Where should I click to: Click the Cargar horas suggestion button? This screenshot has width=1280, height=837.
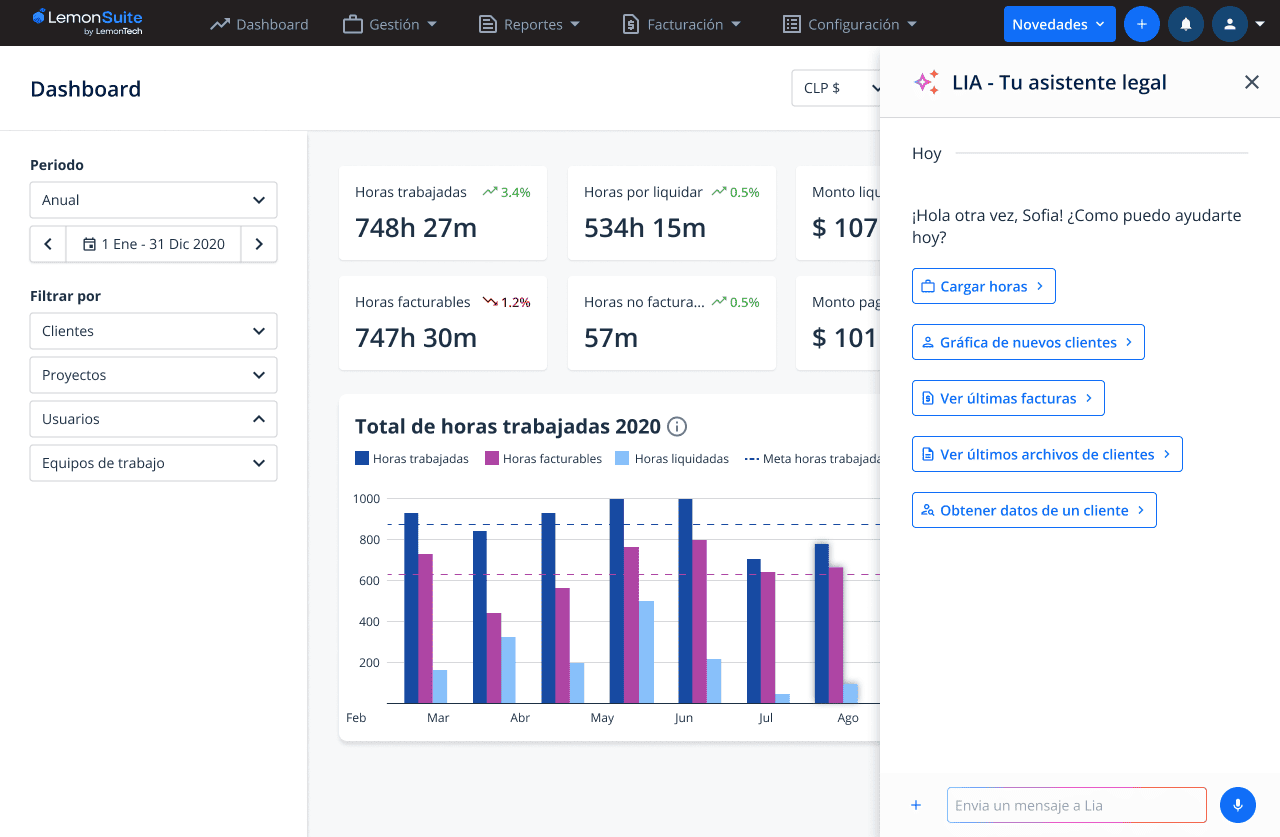point(983,286)
